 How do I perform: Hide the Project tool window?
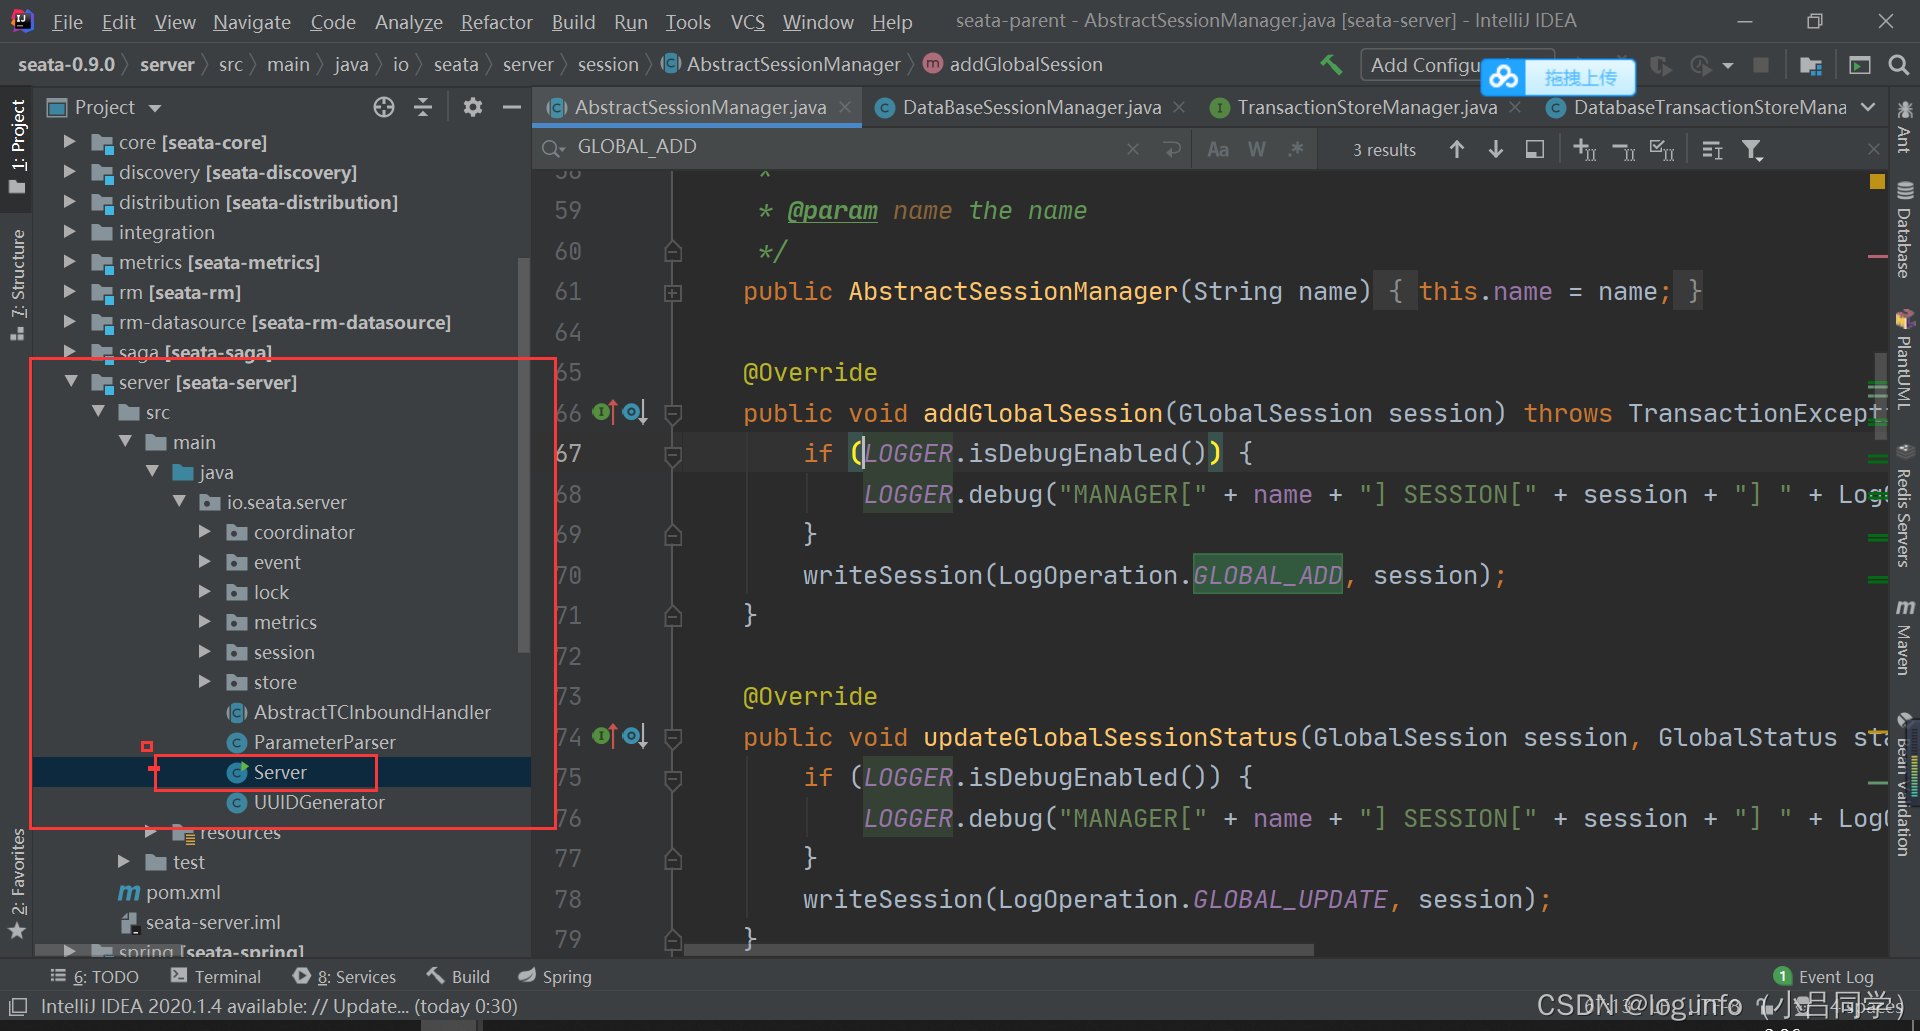pyautogui.click(x=512, y=107)
